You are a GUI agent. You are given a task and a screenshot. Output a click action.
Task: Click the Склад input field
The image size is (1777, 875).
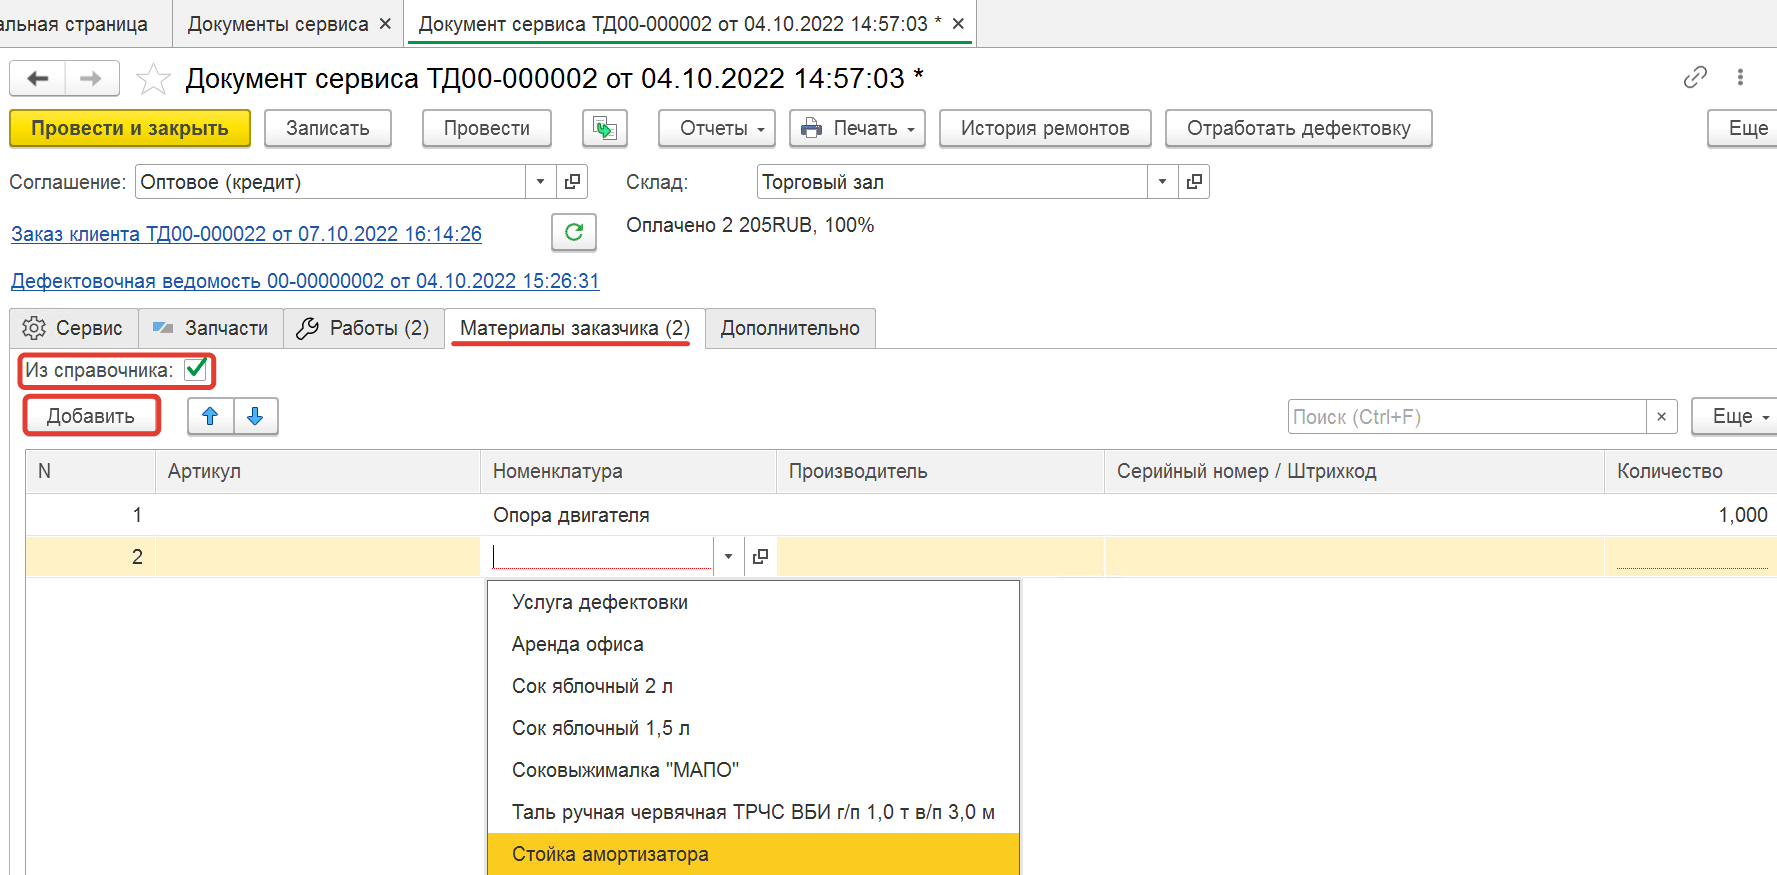click(x=953, y=182)
